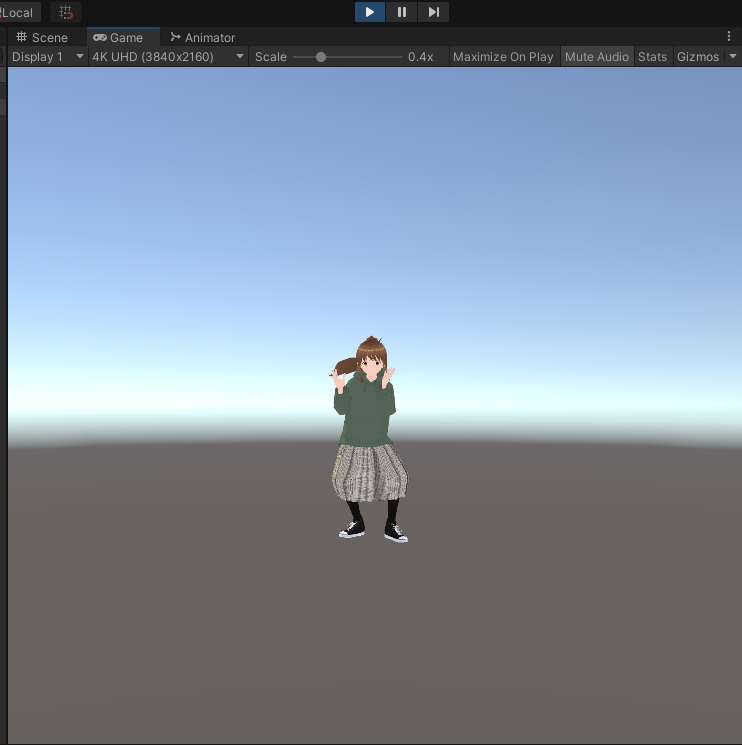Click the Scale slider handle
The width and height of the screenshot is (742, 745).
pos(321,57)
